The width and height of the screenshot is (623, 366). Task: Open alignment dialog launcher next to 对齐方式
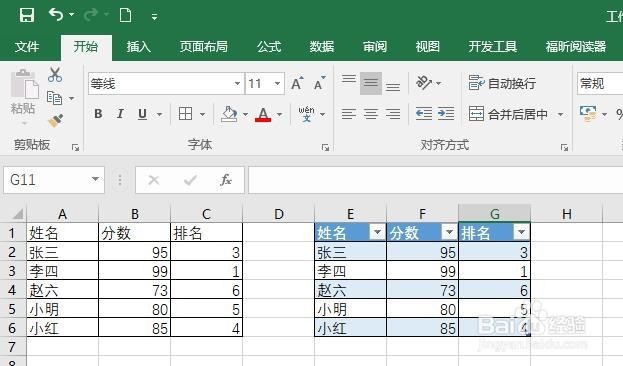pos(564,148)
